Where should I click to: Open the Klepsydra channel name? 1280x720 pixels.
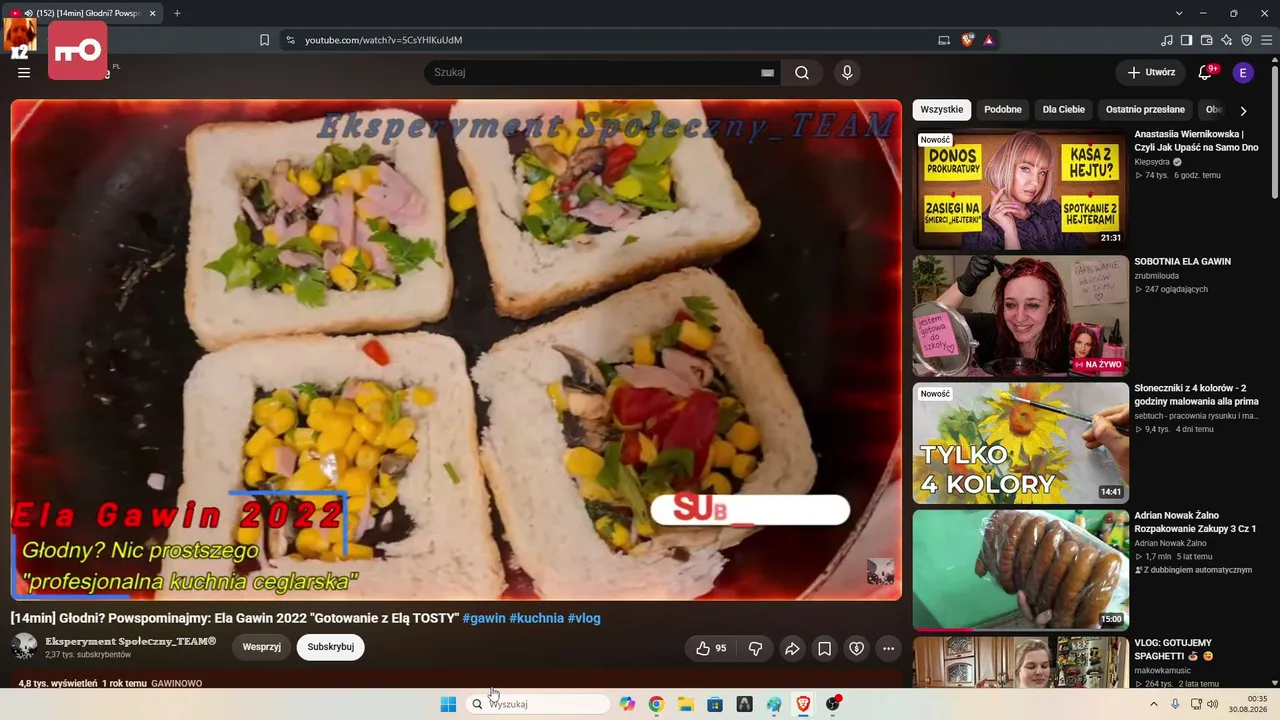[x=1152, y=162]
